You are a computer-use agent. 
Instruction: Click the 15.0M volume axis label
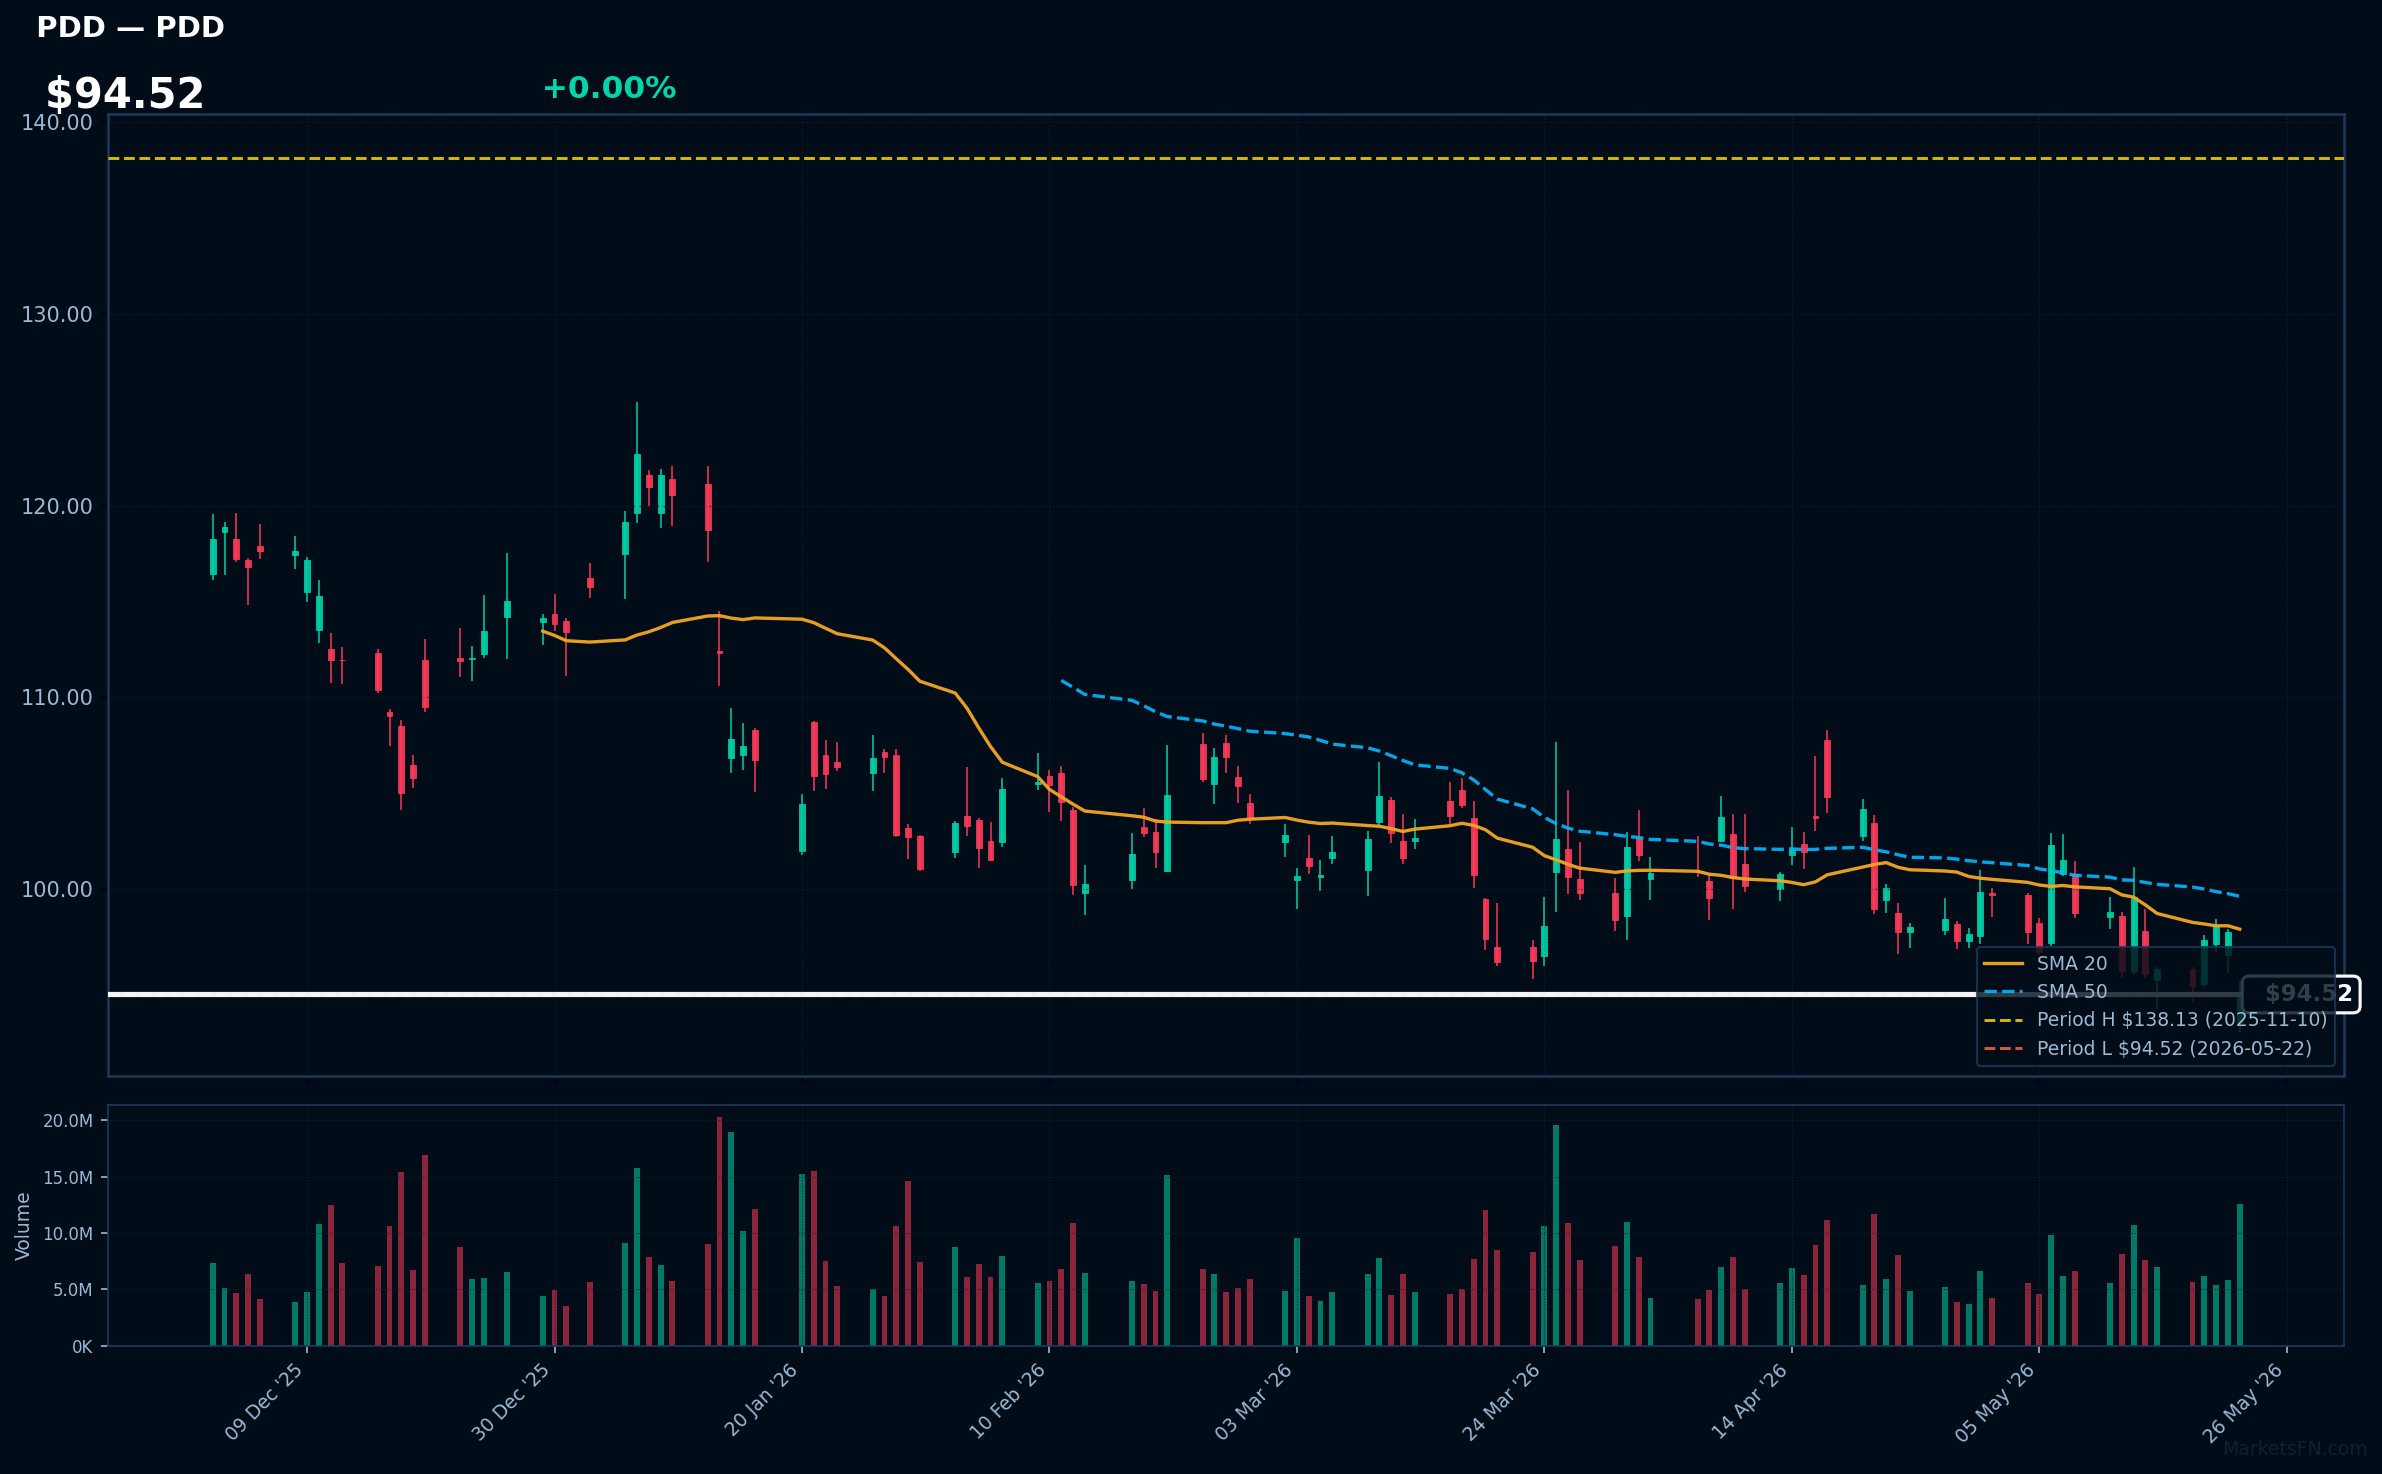(68, 1177)
